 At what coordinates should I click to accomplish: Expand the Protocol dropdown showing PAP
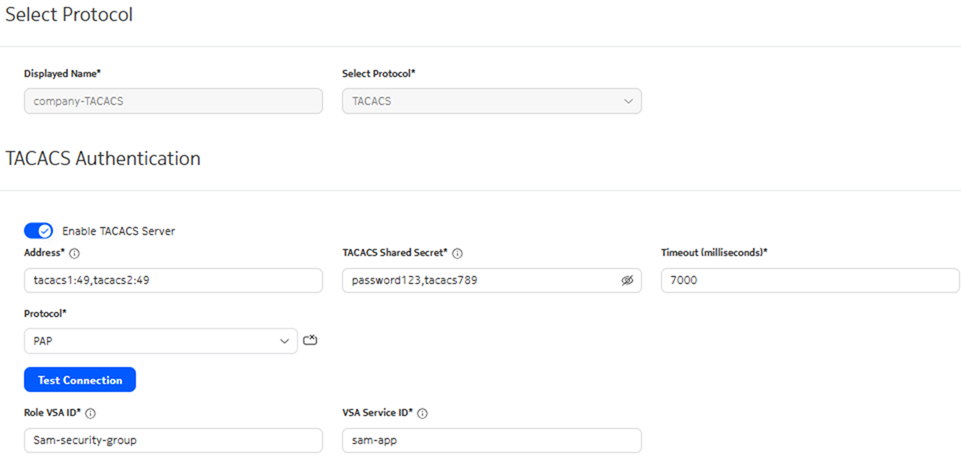160,341
